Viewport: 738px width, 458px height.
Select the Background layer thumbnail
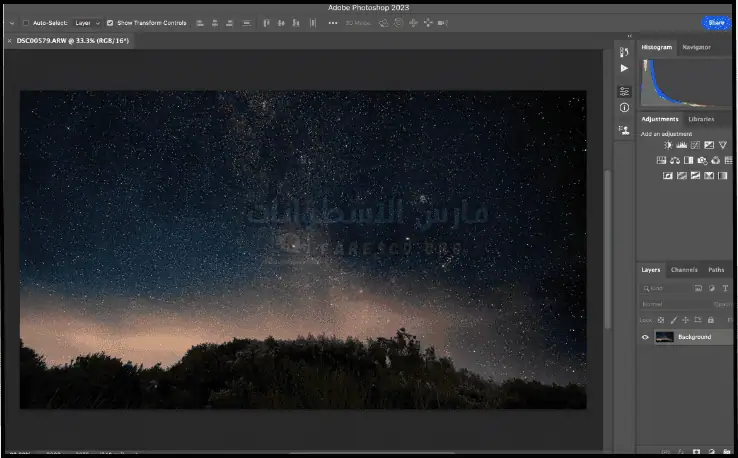[x=664, y=337]
